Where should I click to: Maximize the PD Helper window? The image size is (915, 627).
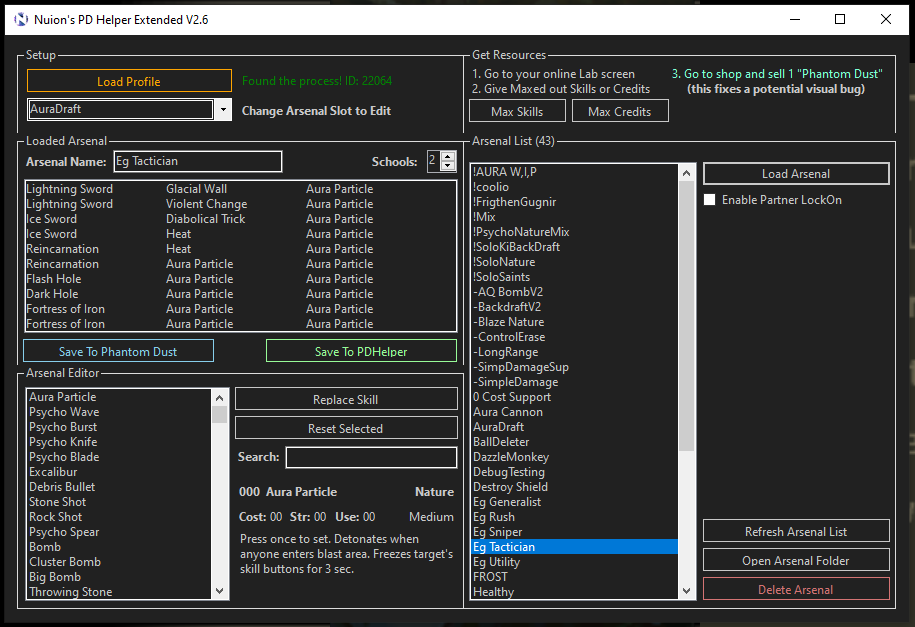coord(840,19)
